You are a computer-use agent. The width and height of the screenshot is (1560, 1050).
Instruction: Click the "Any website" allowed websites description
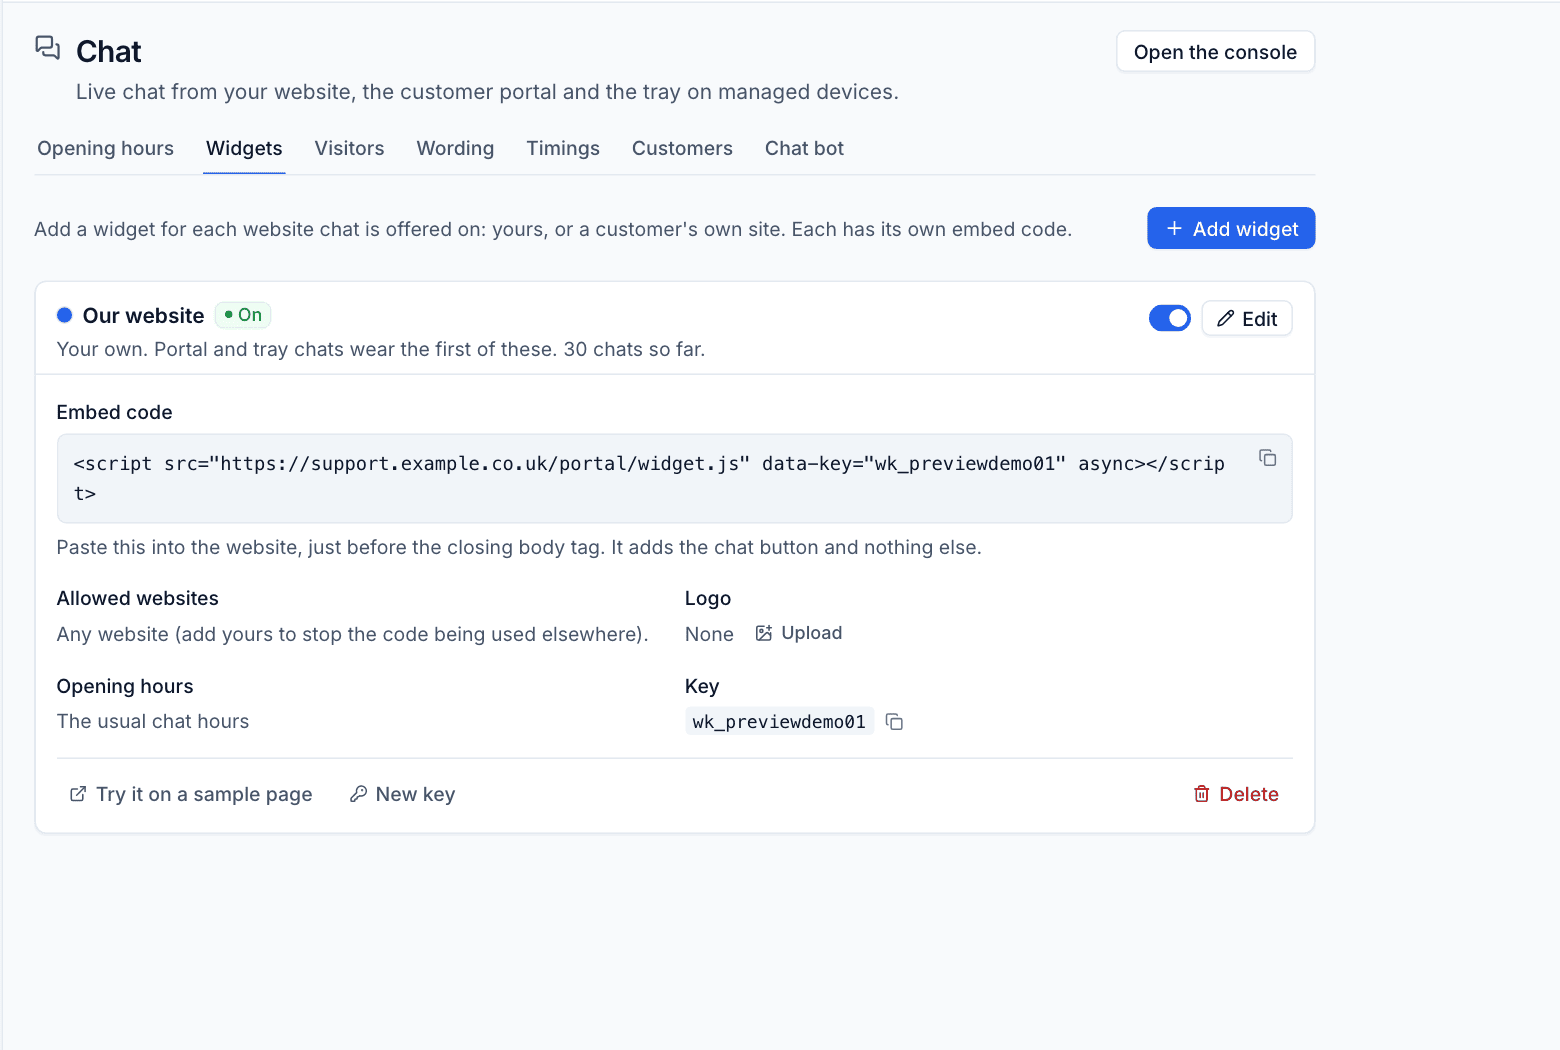point(353,634)
